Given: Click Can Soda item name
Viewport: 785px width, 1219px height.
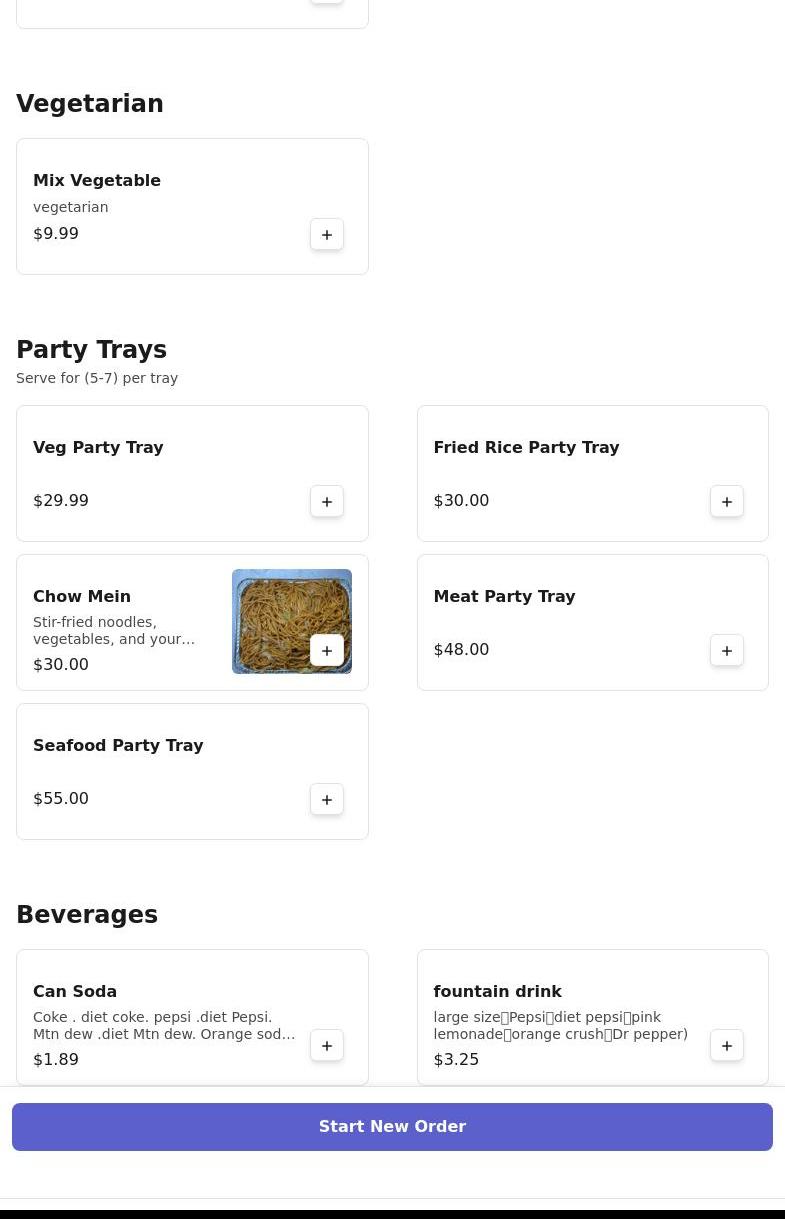Looking at the screenshot, I should [75, 992].
